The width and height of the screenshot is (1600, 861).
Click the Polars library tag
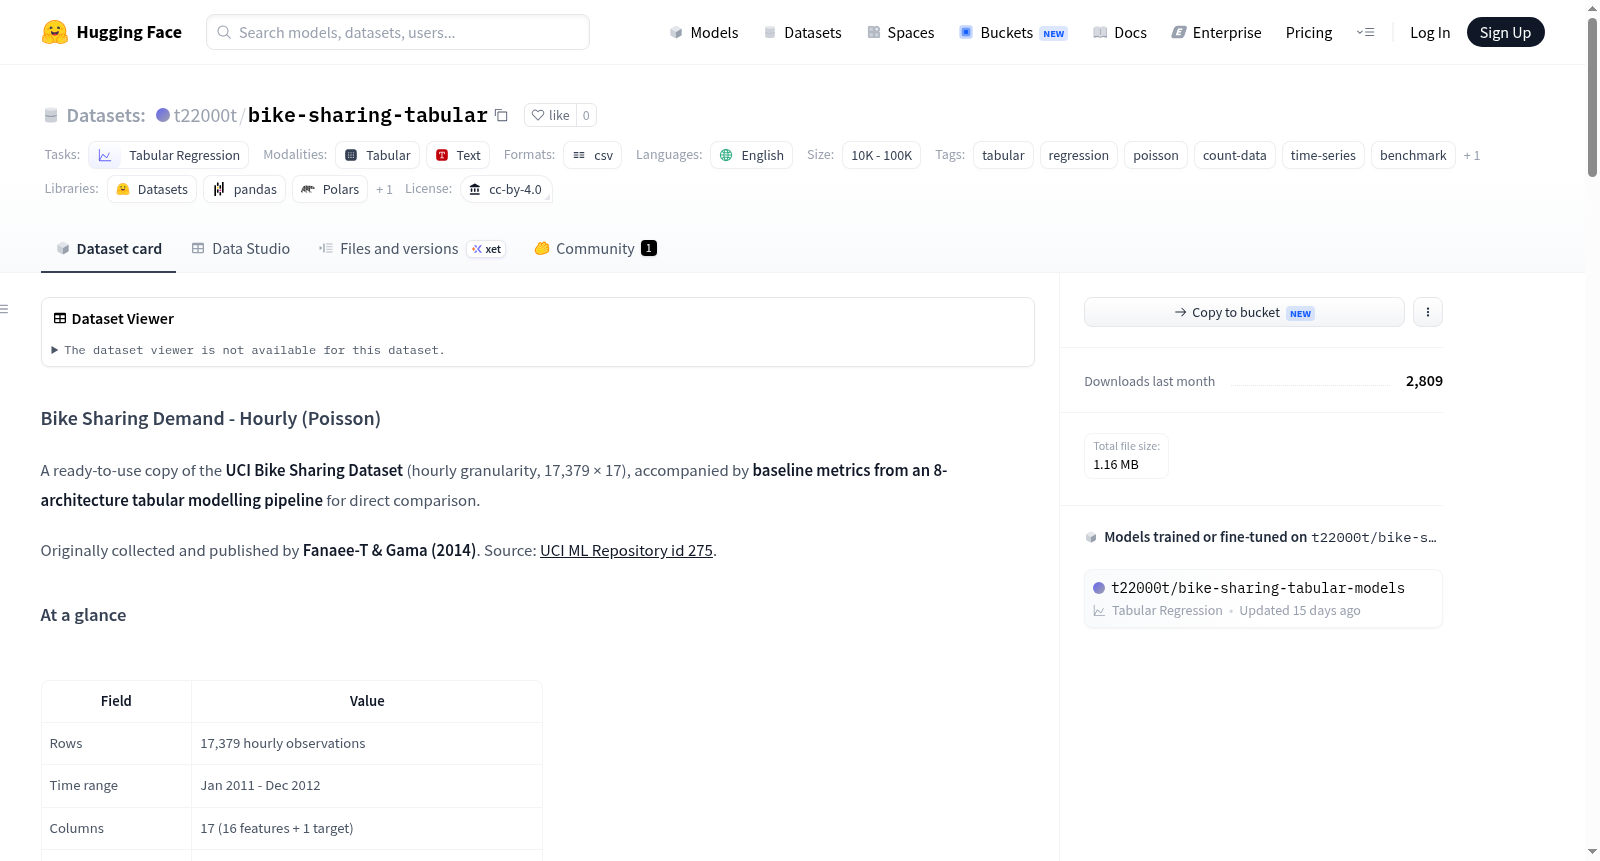point(330,189)
